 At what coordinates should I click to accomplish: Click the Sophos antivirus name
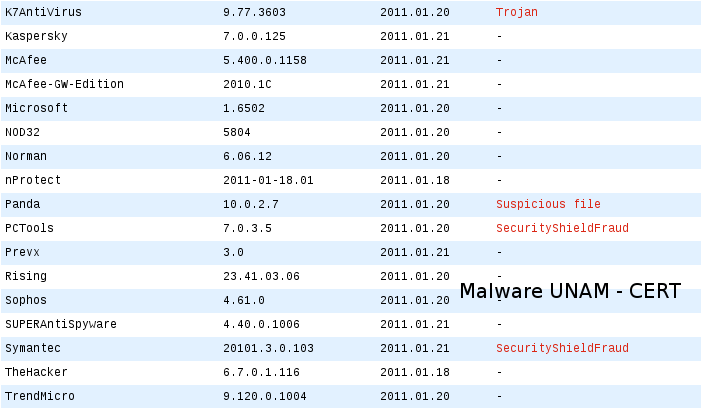26,300
